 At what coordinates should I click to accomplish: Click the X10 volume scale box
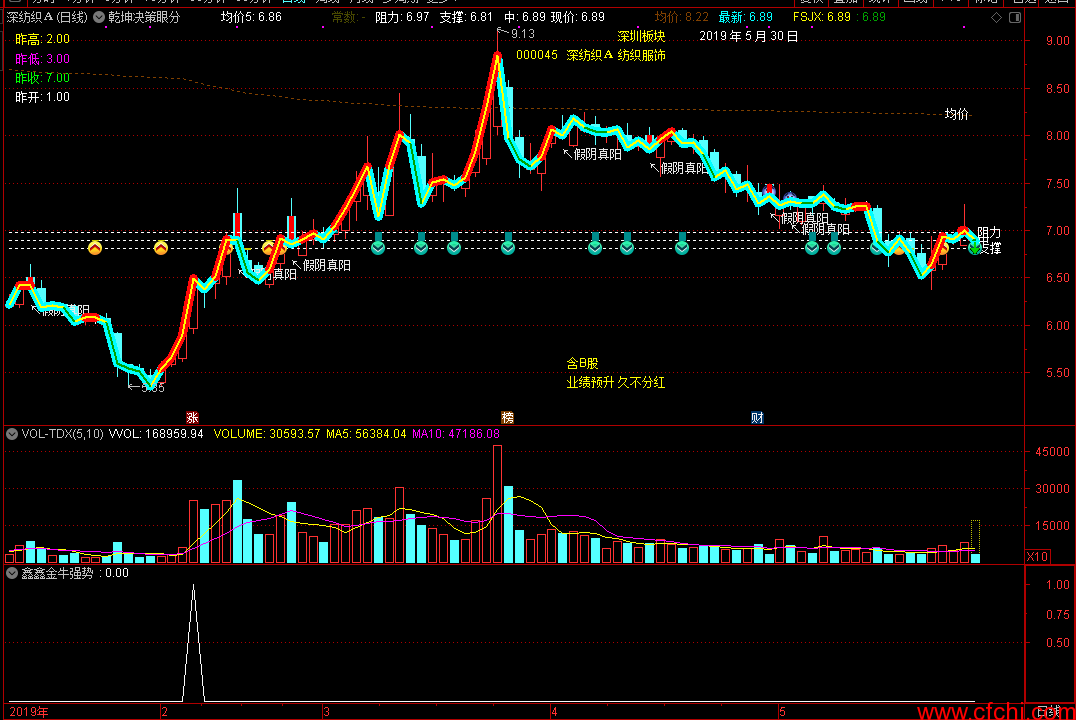pos(1037,557)
